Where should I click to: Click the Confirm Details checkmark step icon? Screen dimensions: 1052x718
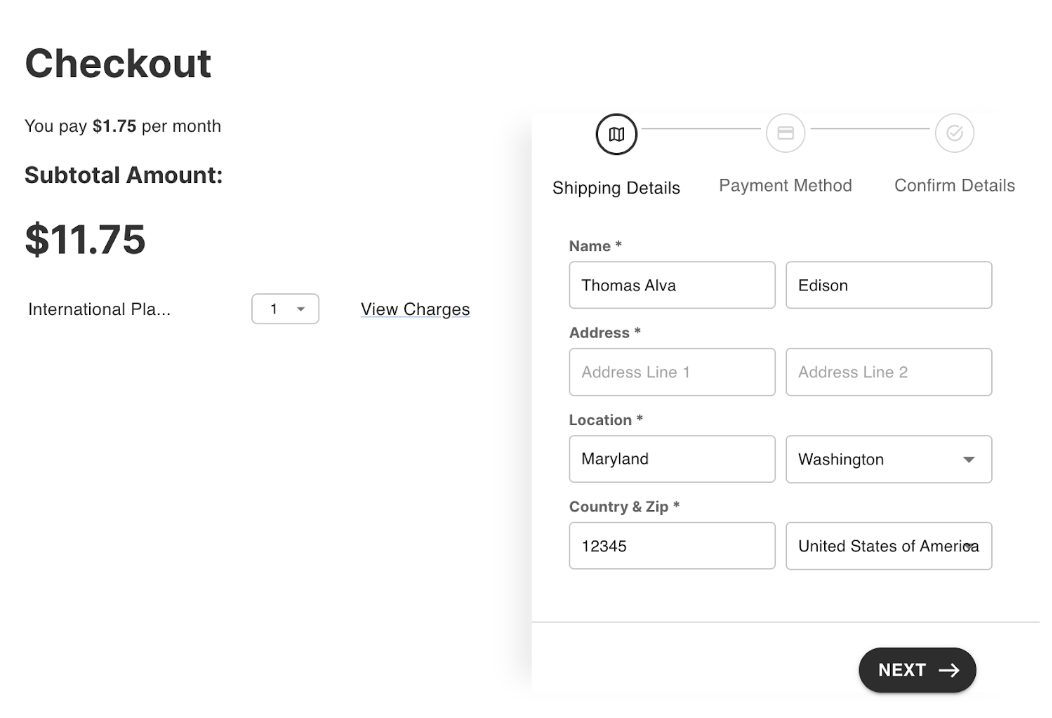pos(954,133)
